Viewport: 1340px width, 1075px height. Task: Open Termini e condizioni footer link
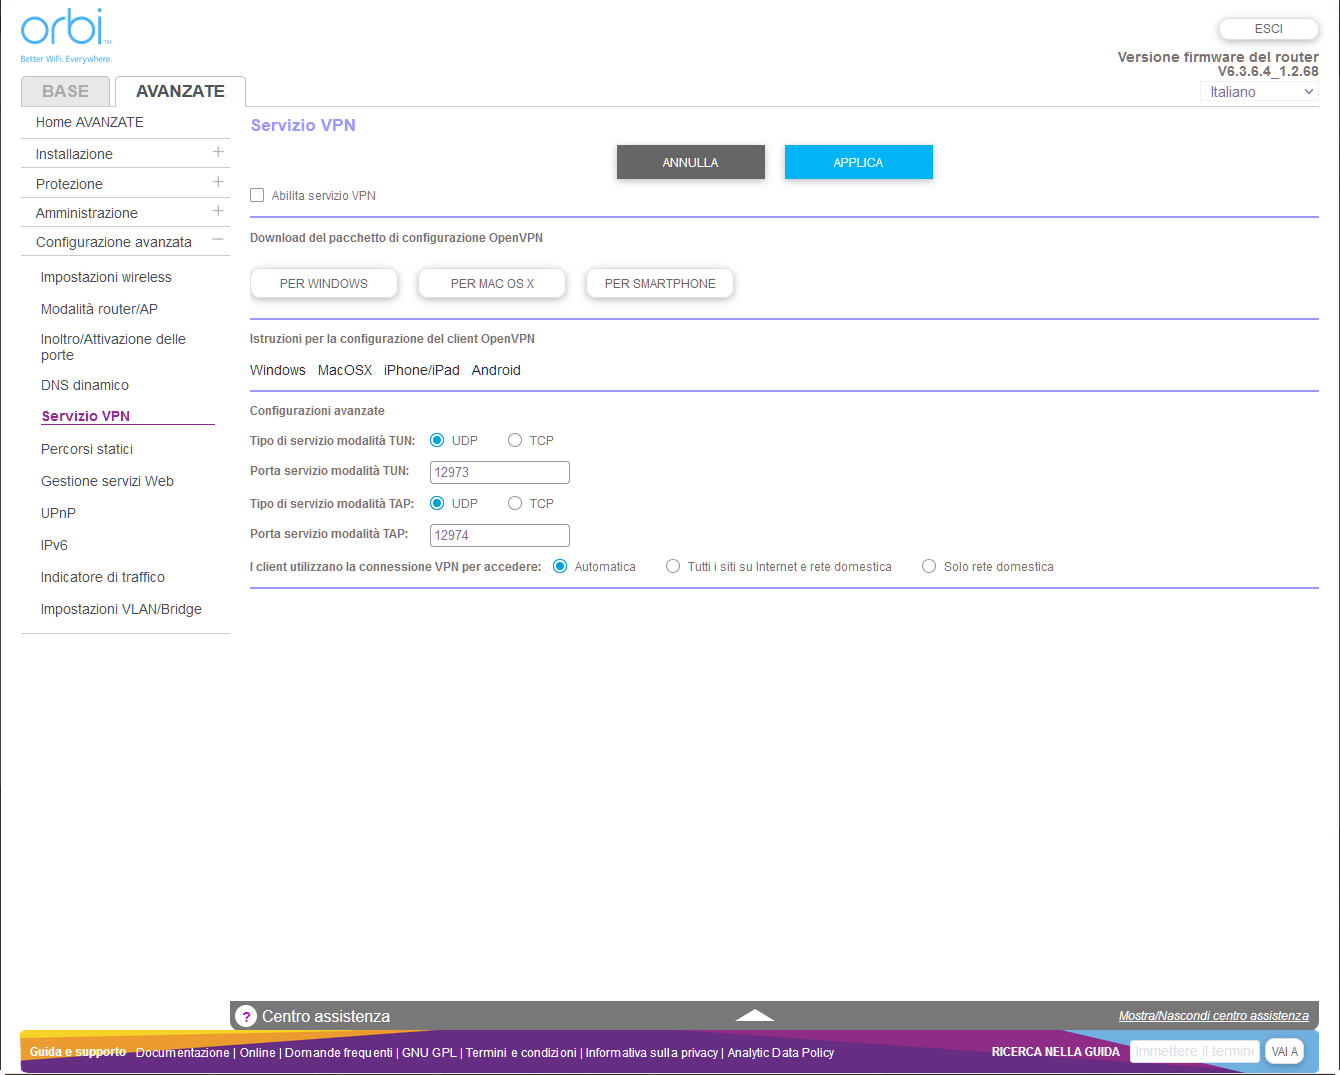[521, 1053]
